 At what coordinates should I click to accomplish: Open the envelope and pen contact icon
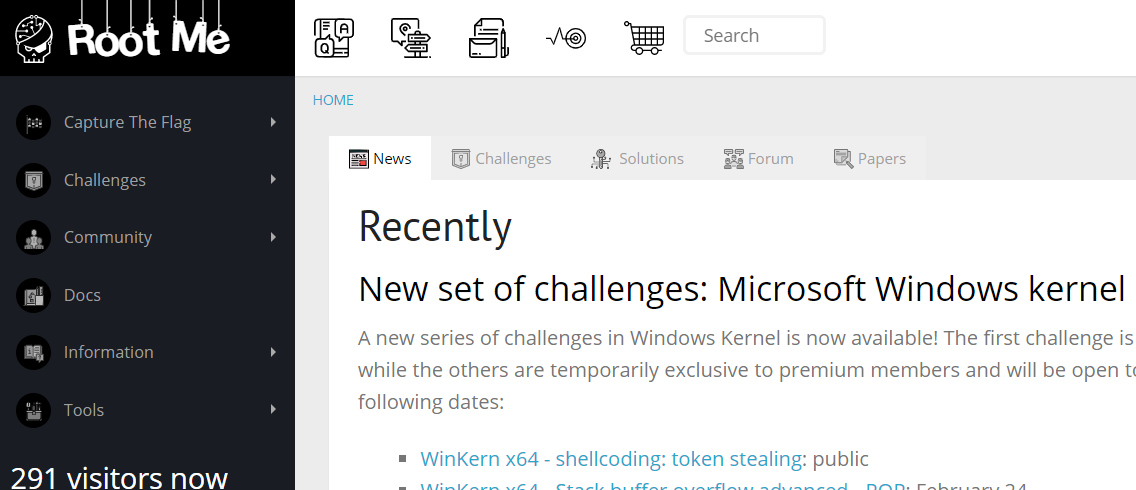[489, 38]
